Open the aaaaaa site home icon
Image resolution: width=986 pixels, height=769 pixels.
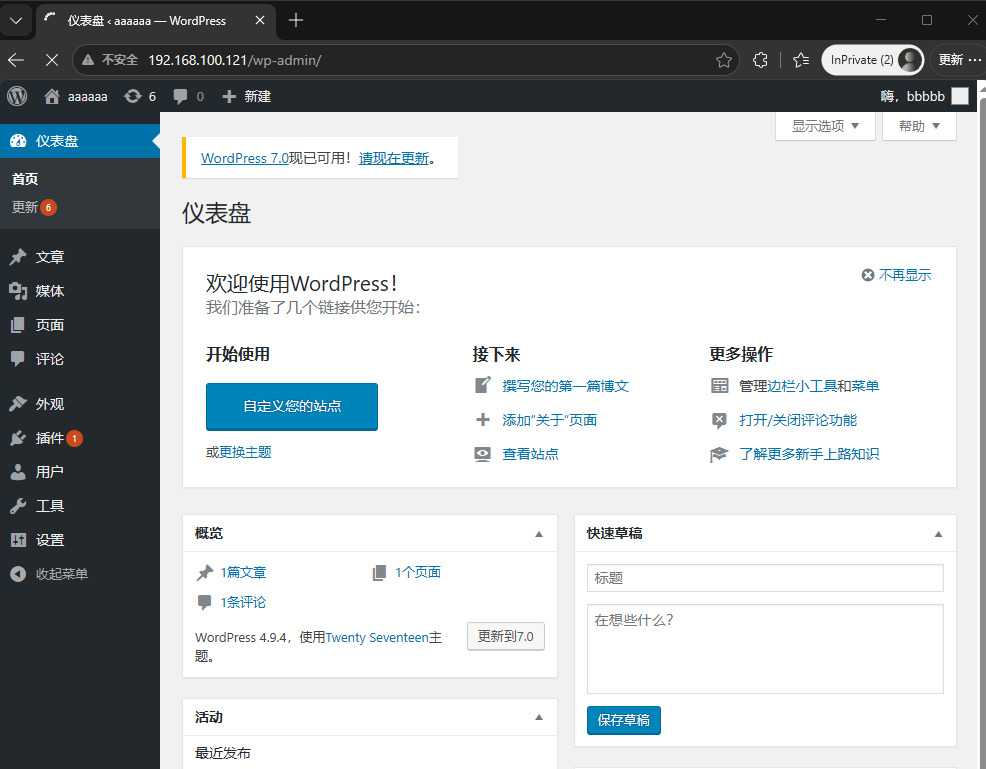[52, 96]
